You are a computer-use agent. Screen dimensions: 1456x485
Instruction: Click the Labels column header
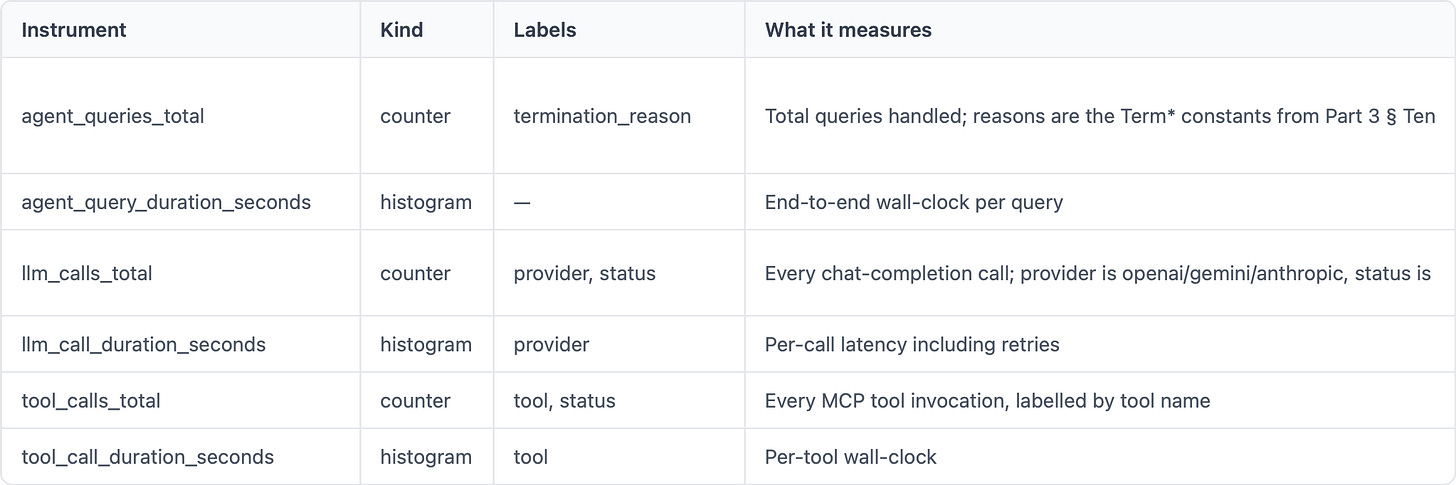point(545,30)
